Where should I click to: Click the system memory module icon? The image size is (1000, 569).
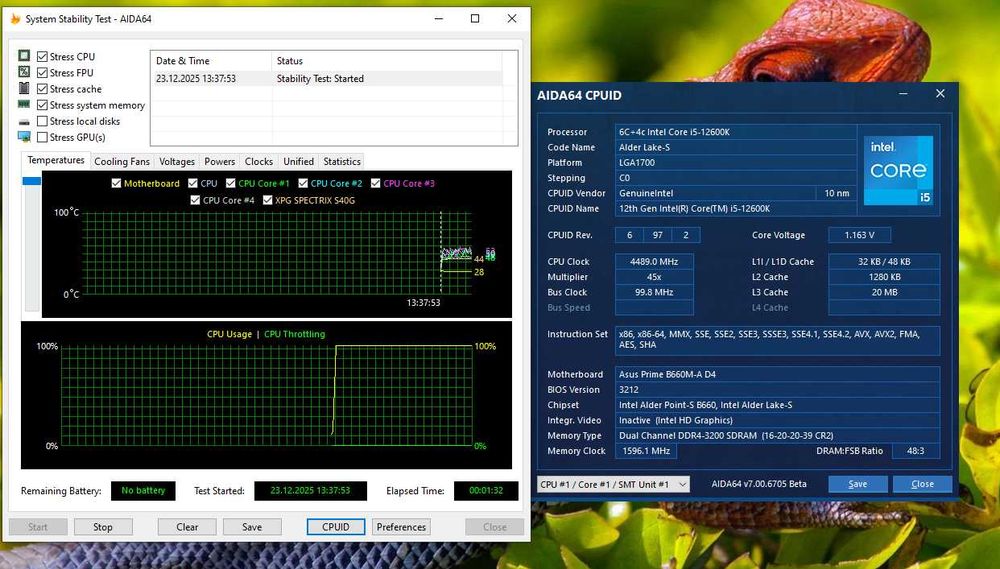click(x=24, y=104)
